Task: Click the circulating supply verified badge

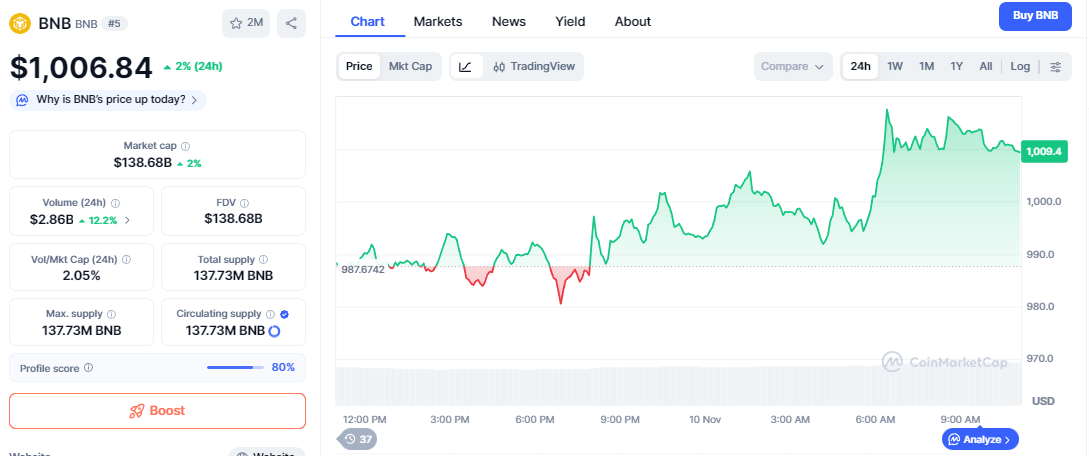Action: pyautogui.click(x=284, y=314)
